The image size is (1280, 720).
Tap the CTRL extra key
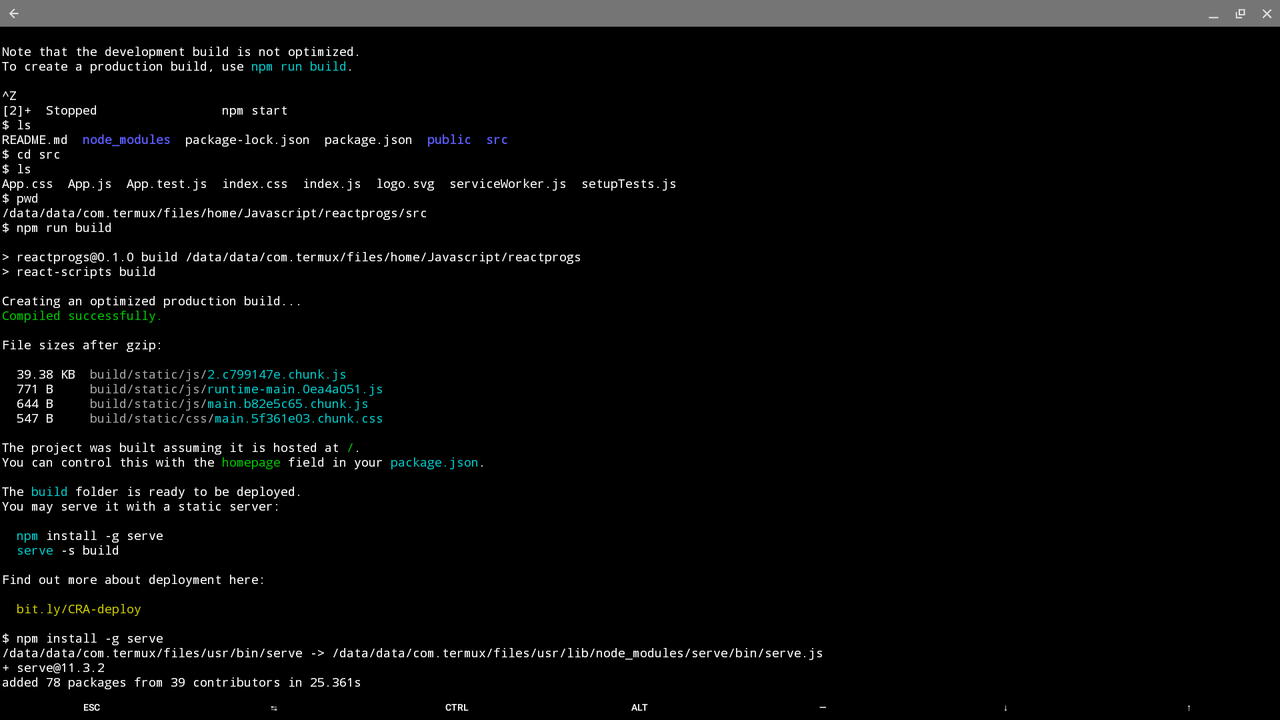pyautogui.click(x=457, y=707)
